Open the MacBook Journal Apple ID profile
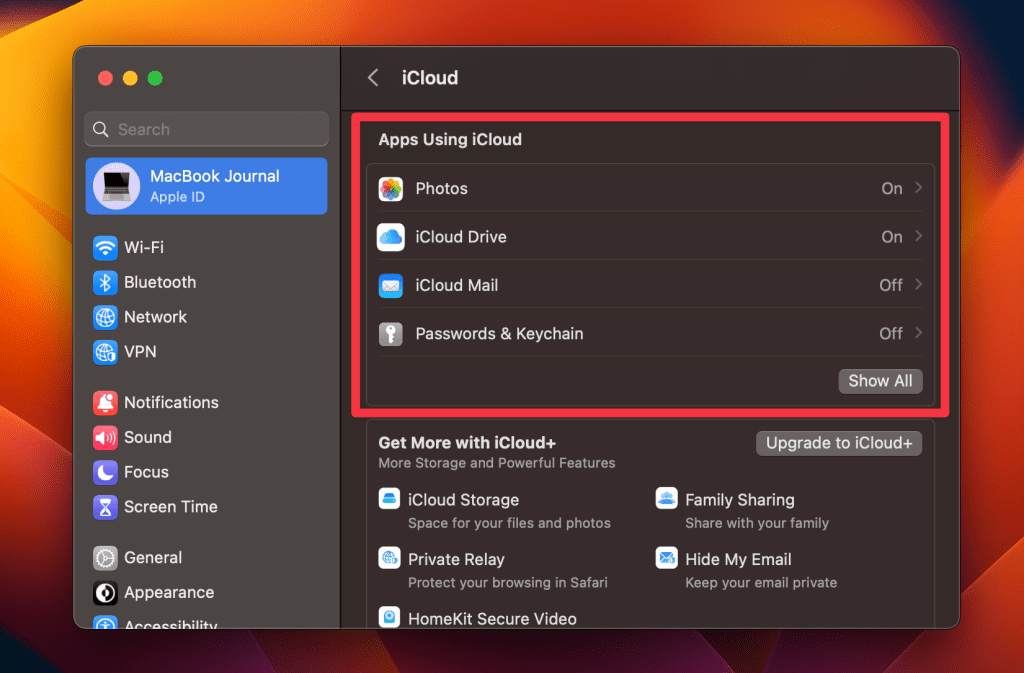Image resolution: width=1024 pixels, height=673 pixels. pyautogui.click(x=207, y=186)
